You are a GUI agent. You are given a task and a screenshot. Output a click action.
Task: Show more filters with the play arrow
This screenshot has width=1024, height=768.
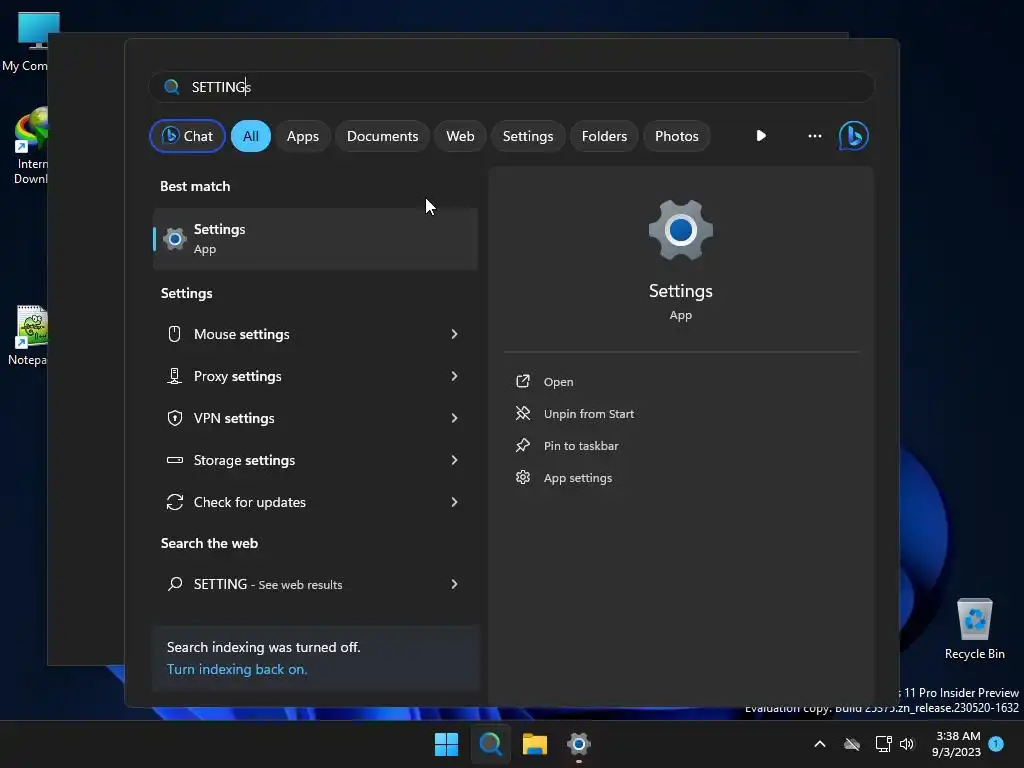pos(761,136)
